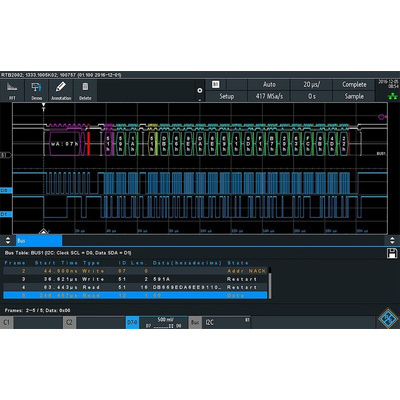Change the Auto trigger mode
Screen dimensions: 400x400
[269, 85]
